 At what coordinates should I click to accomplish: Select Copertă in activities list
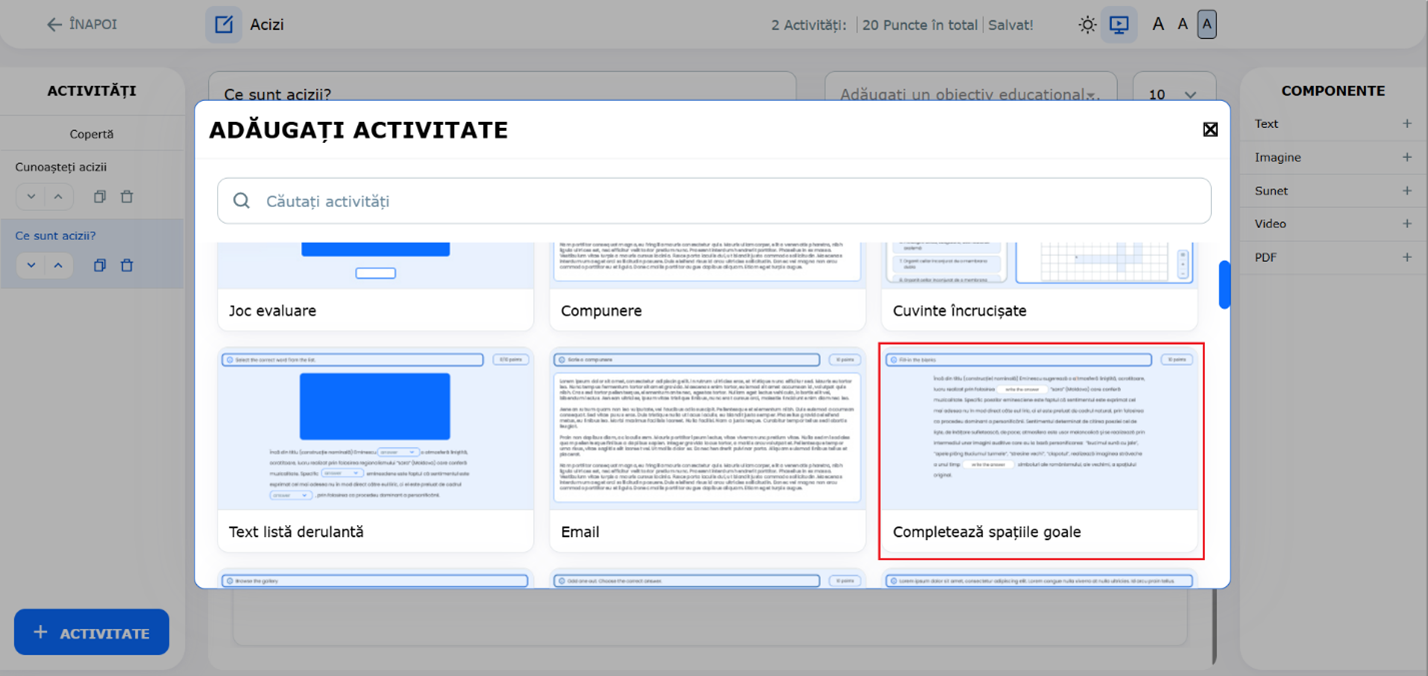coord(91,134)
